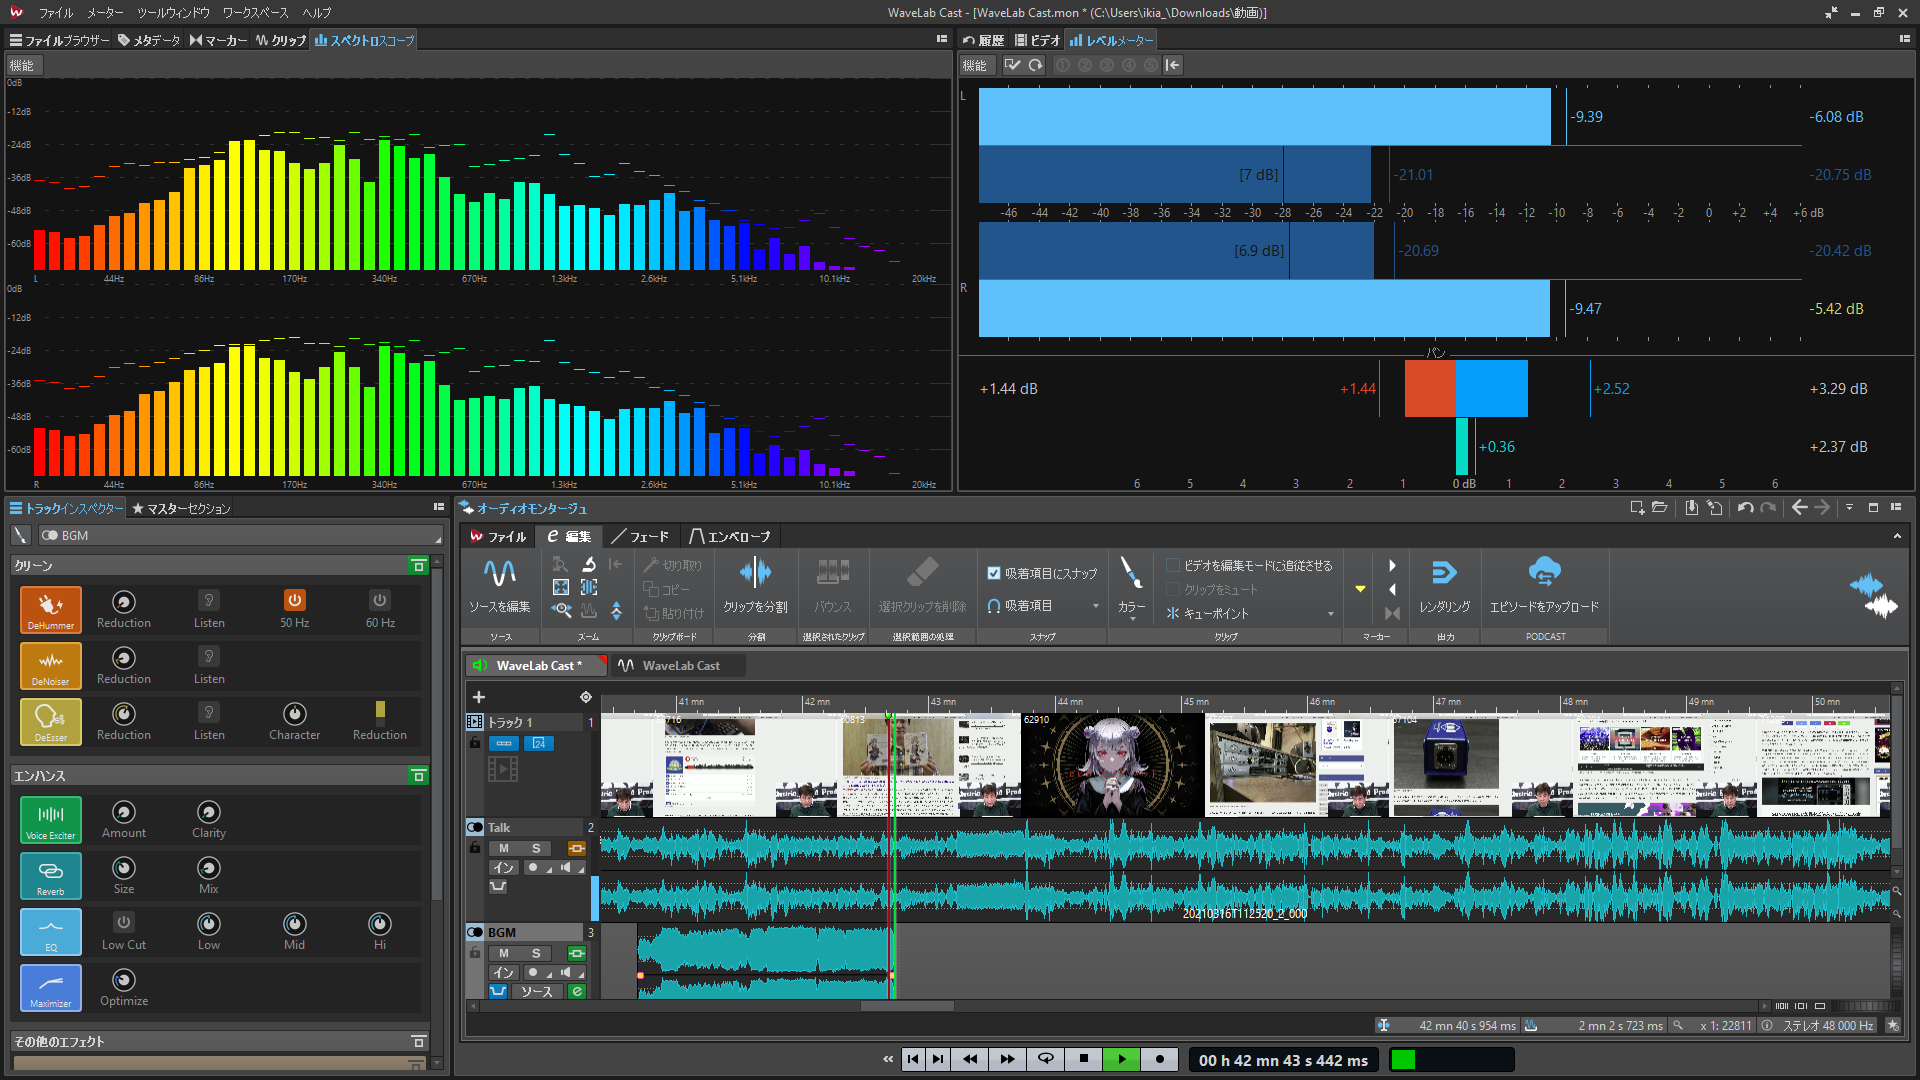Image resolution: width=1920 pixels, height=1080 pixels.
Task: Click the Split Clip (クリップを分割) icon
Action: tap(755, 574)
